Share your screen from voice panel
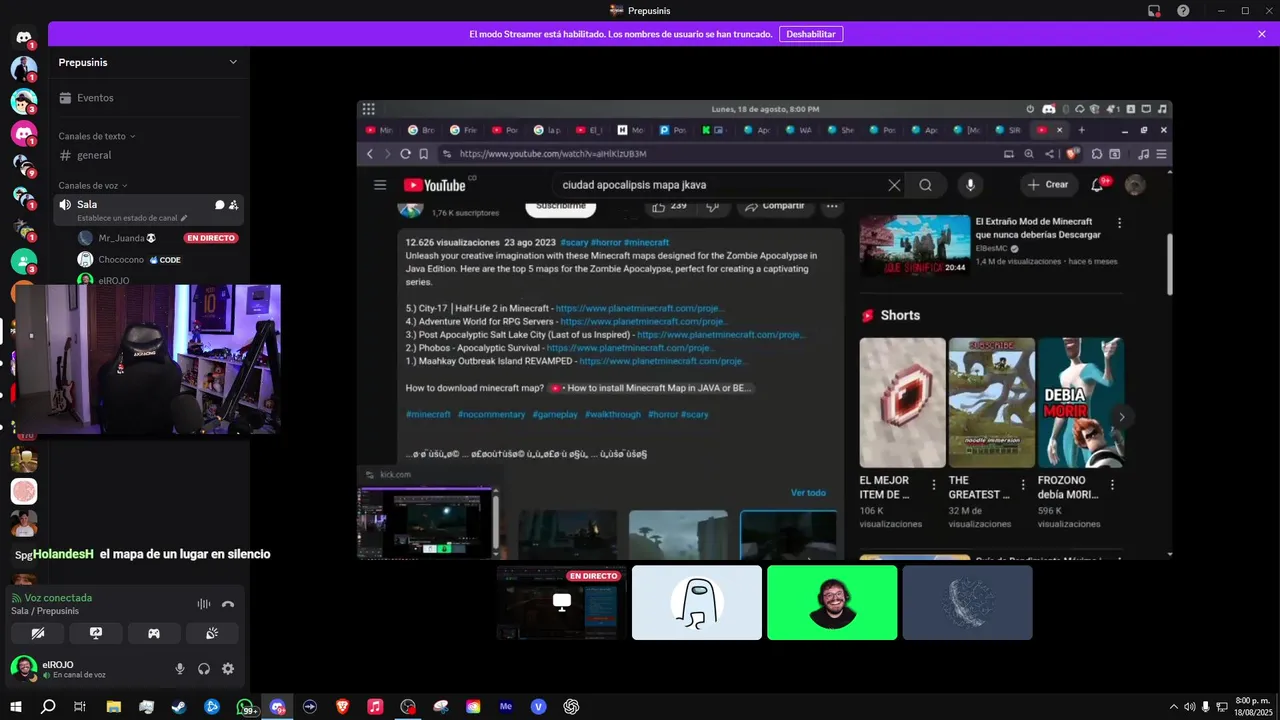Image resolution: width=1280 pixels, height=720 pixels. pos(96,633)
